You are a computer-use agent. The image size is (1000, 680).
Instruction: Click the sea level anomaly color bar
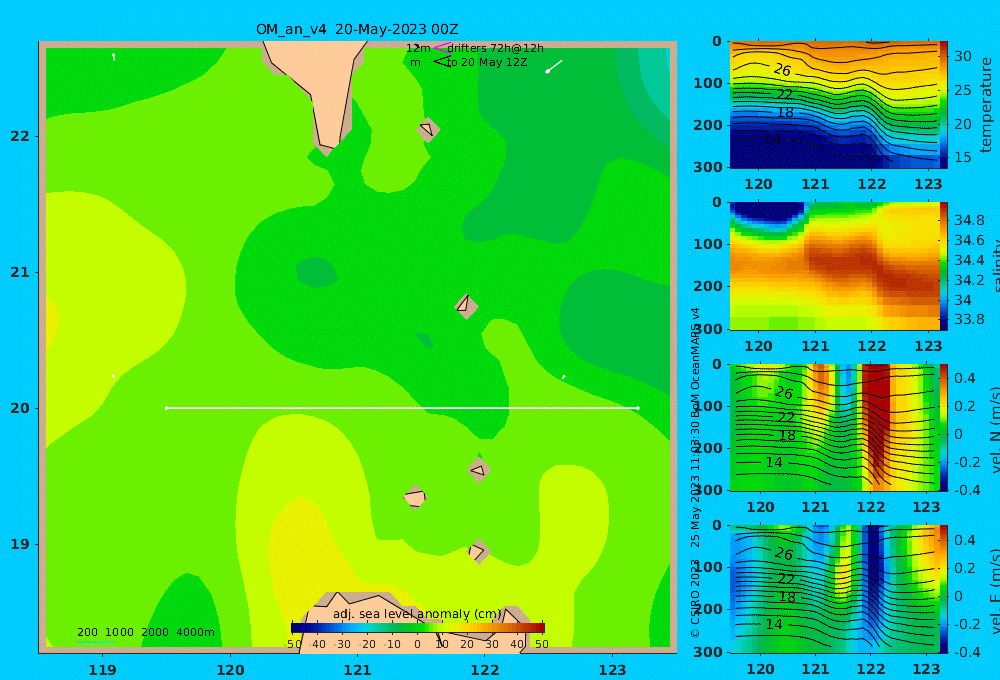coord(418,628)
